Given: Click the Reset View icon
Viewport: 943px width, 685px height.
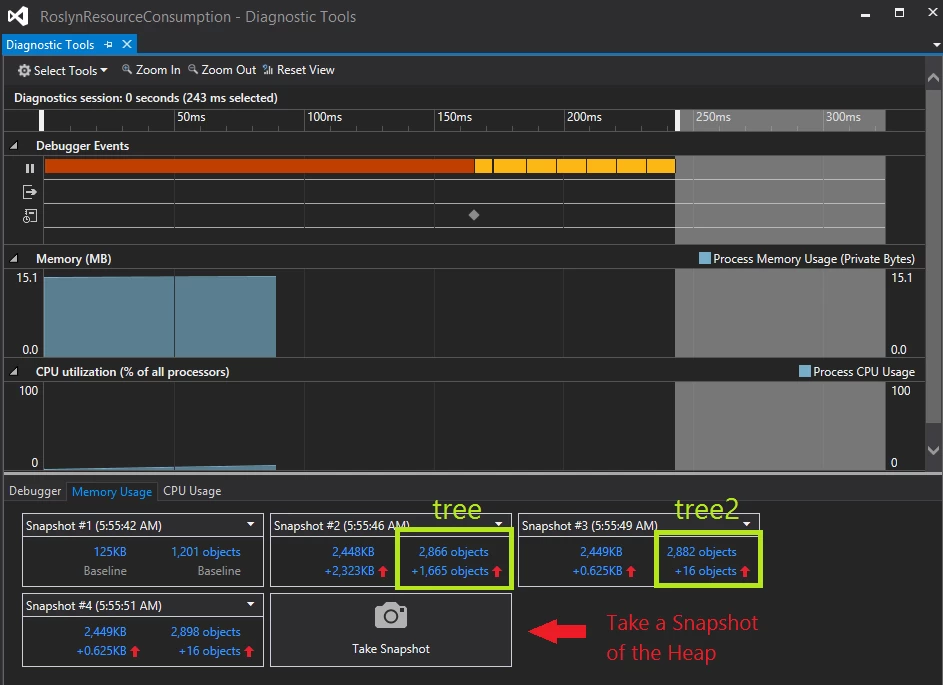Looking at the screenshot, I should [x=268, y=70].
